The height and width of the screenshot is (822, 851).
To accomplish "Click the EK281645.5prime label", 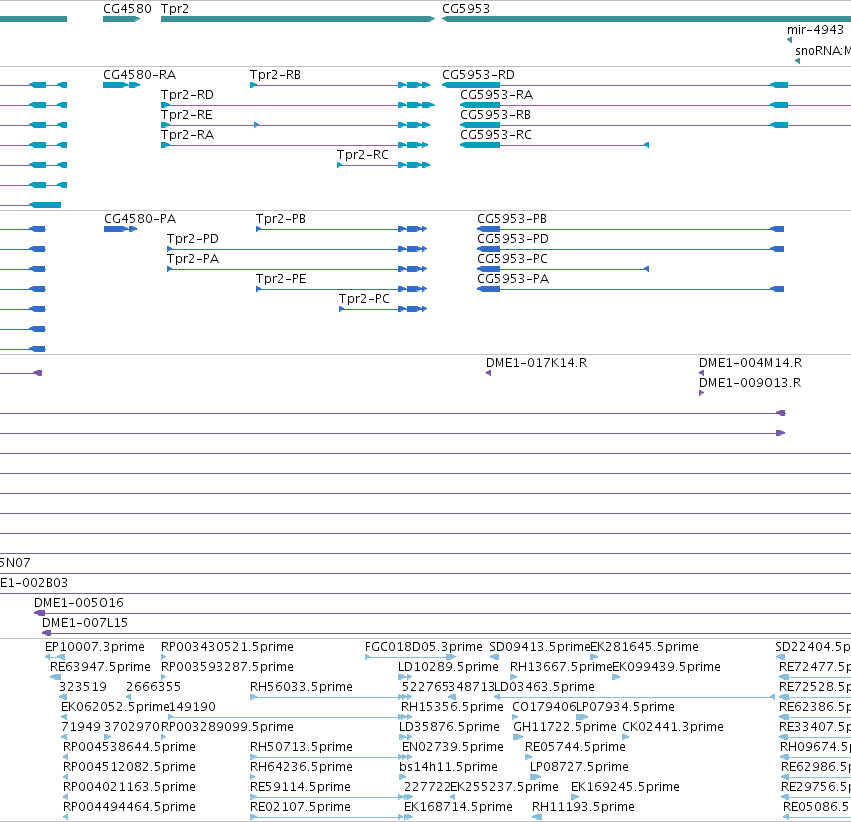I will coord(644,647).
